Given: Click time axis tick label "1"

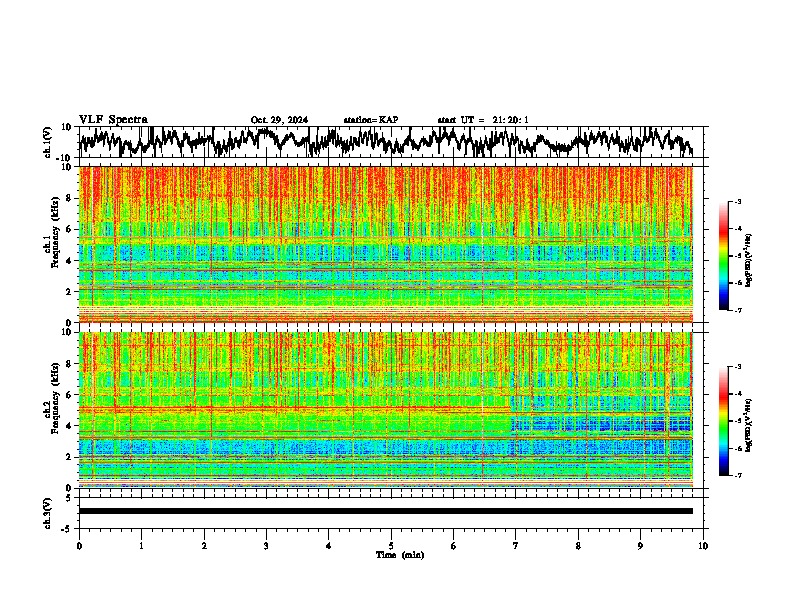Looking at the screenshot, I should [141, 546].
